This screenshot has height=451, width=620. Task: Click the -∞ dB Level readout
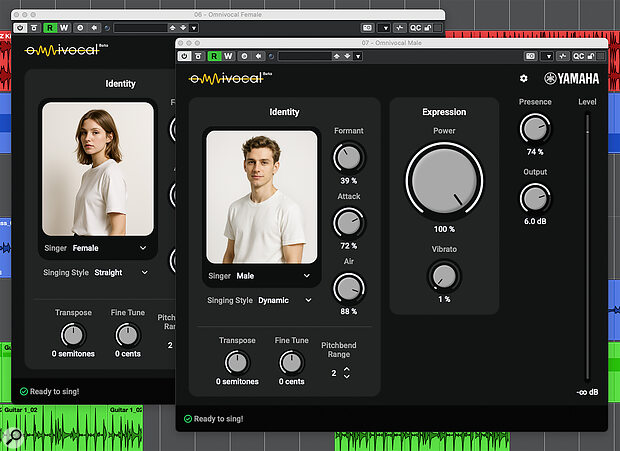[587, 393]
